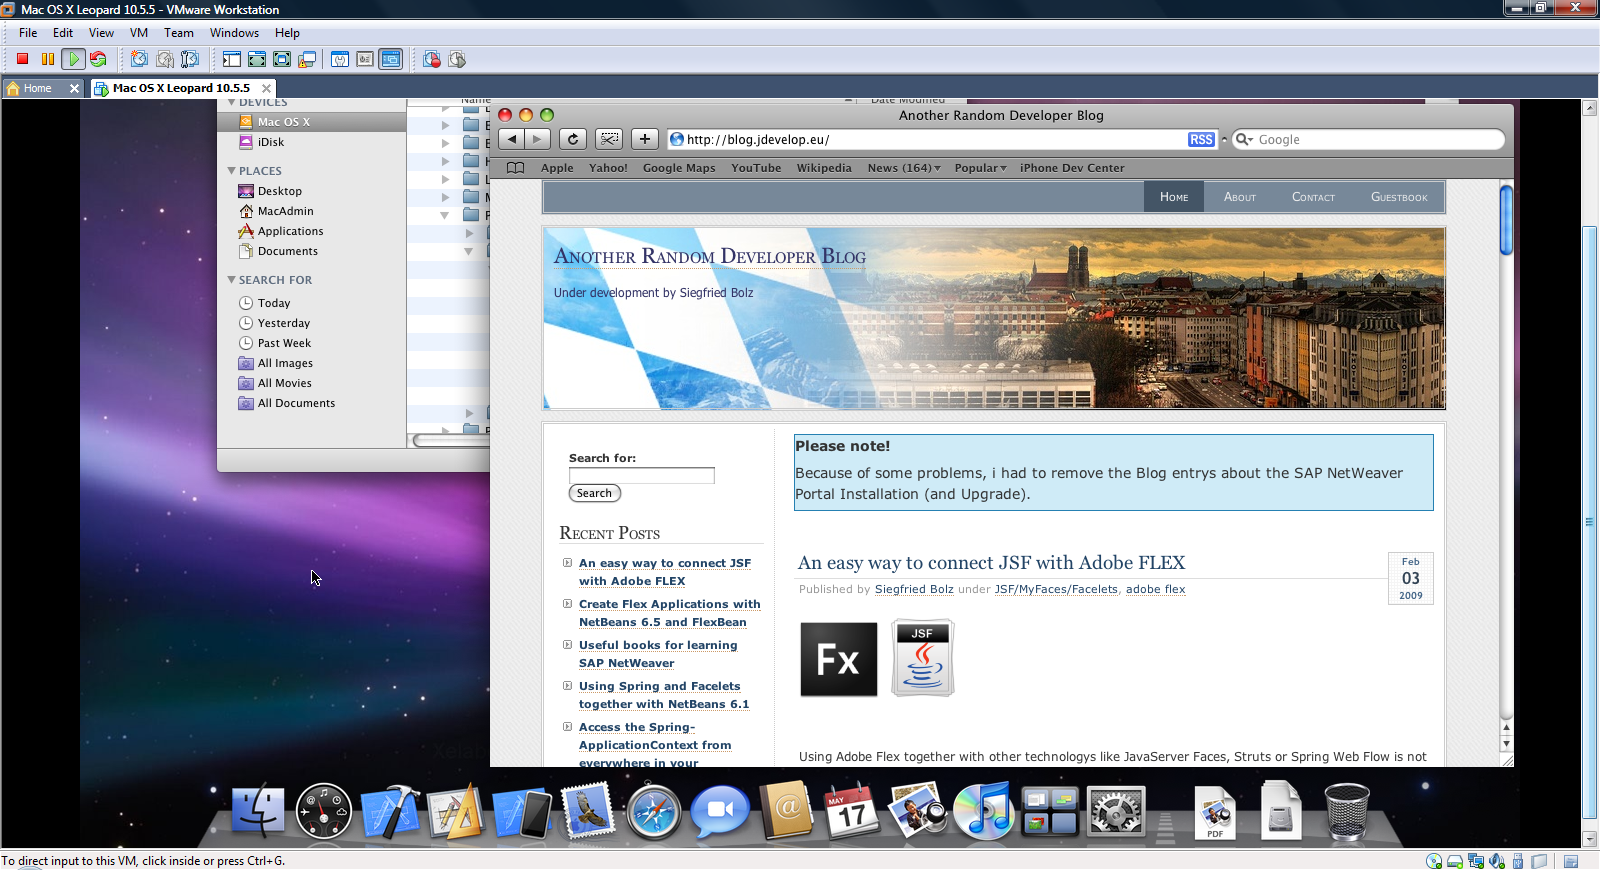Click the Reset VM icon
1600x870 pixels.
(98, 59)
